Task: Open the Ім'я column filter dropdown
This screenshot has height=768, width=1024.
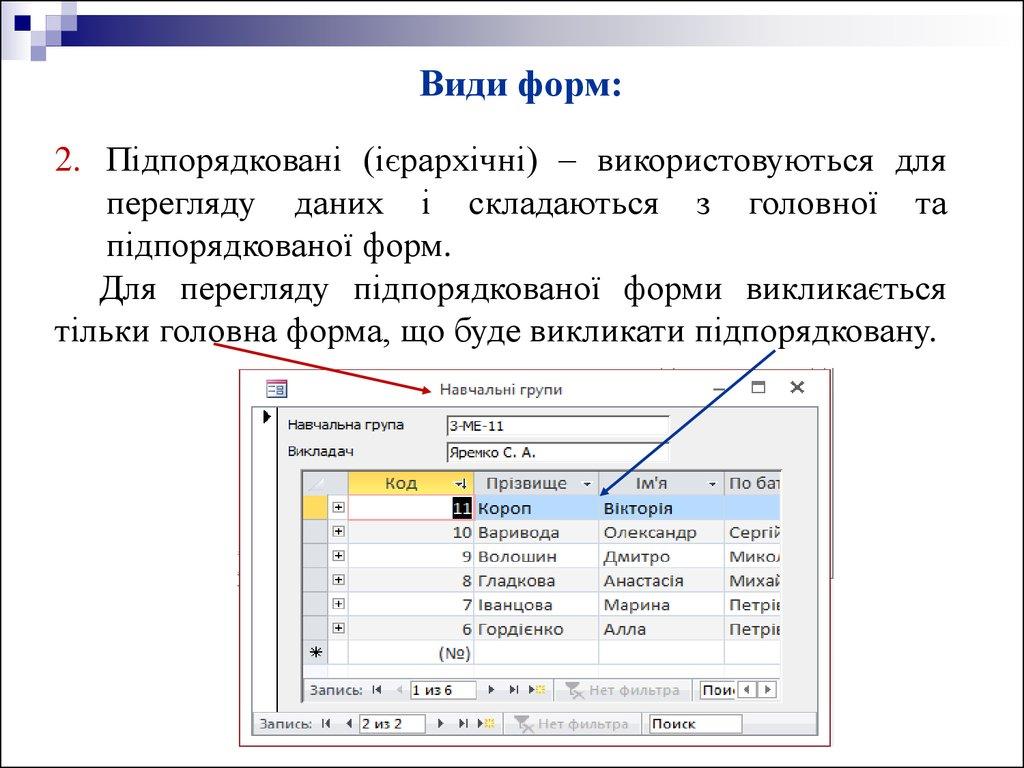Action: coord(712,484)
